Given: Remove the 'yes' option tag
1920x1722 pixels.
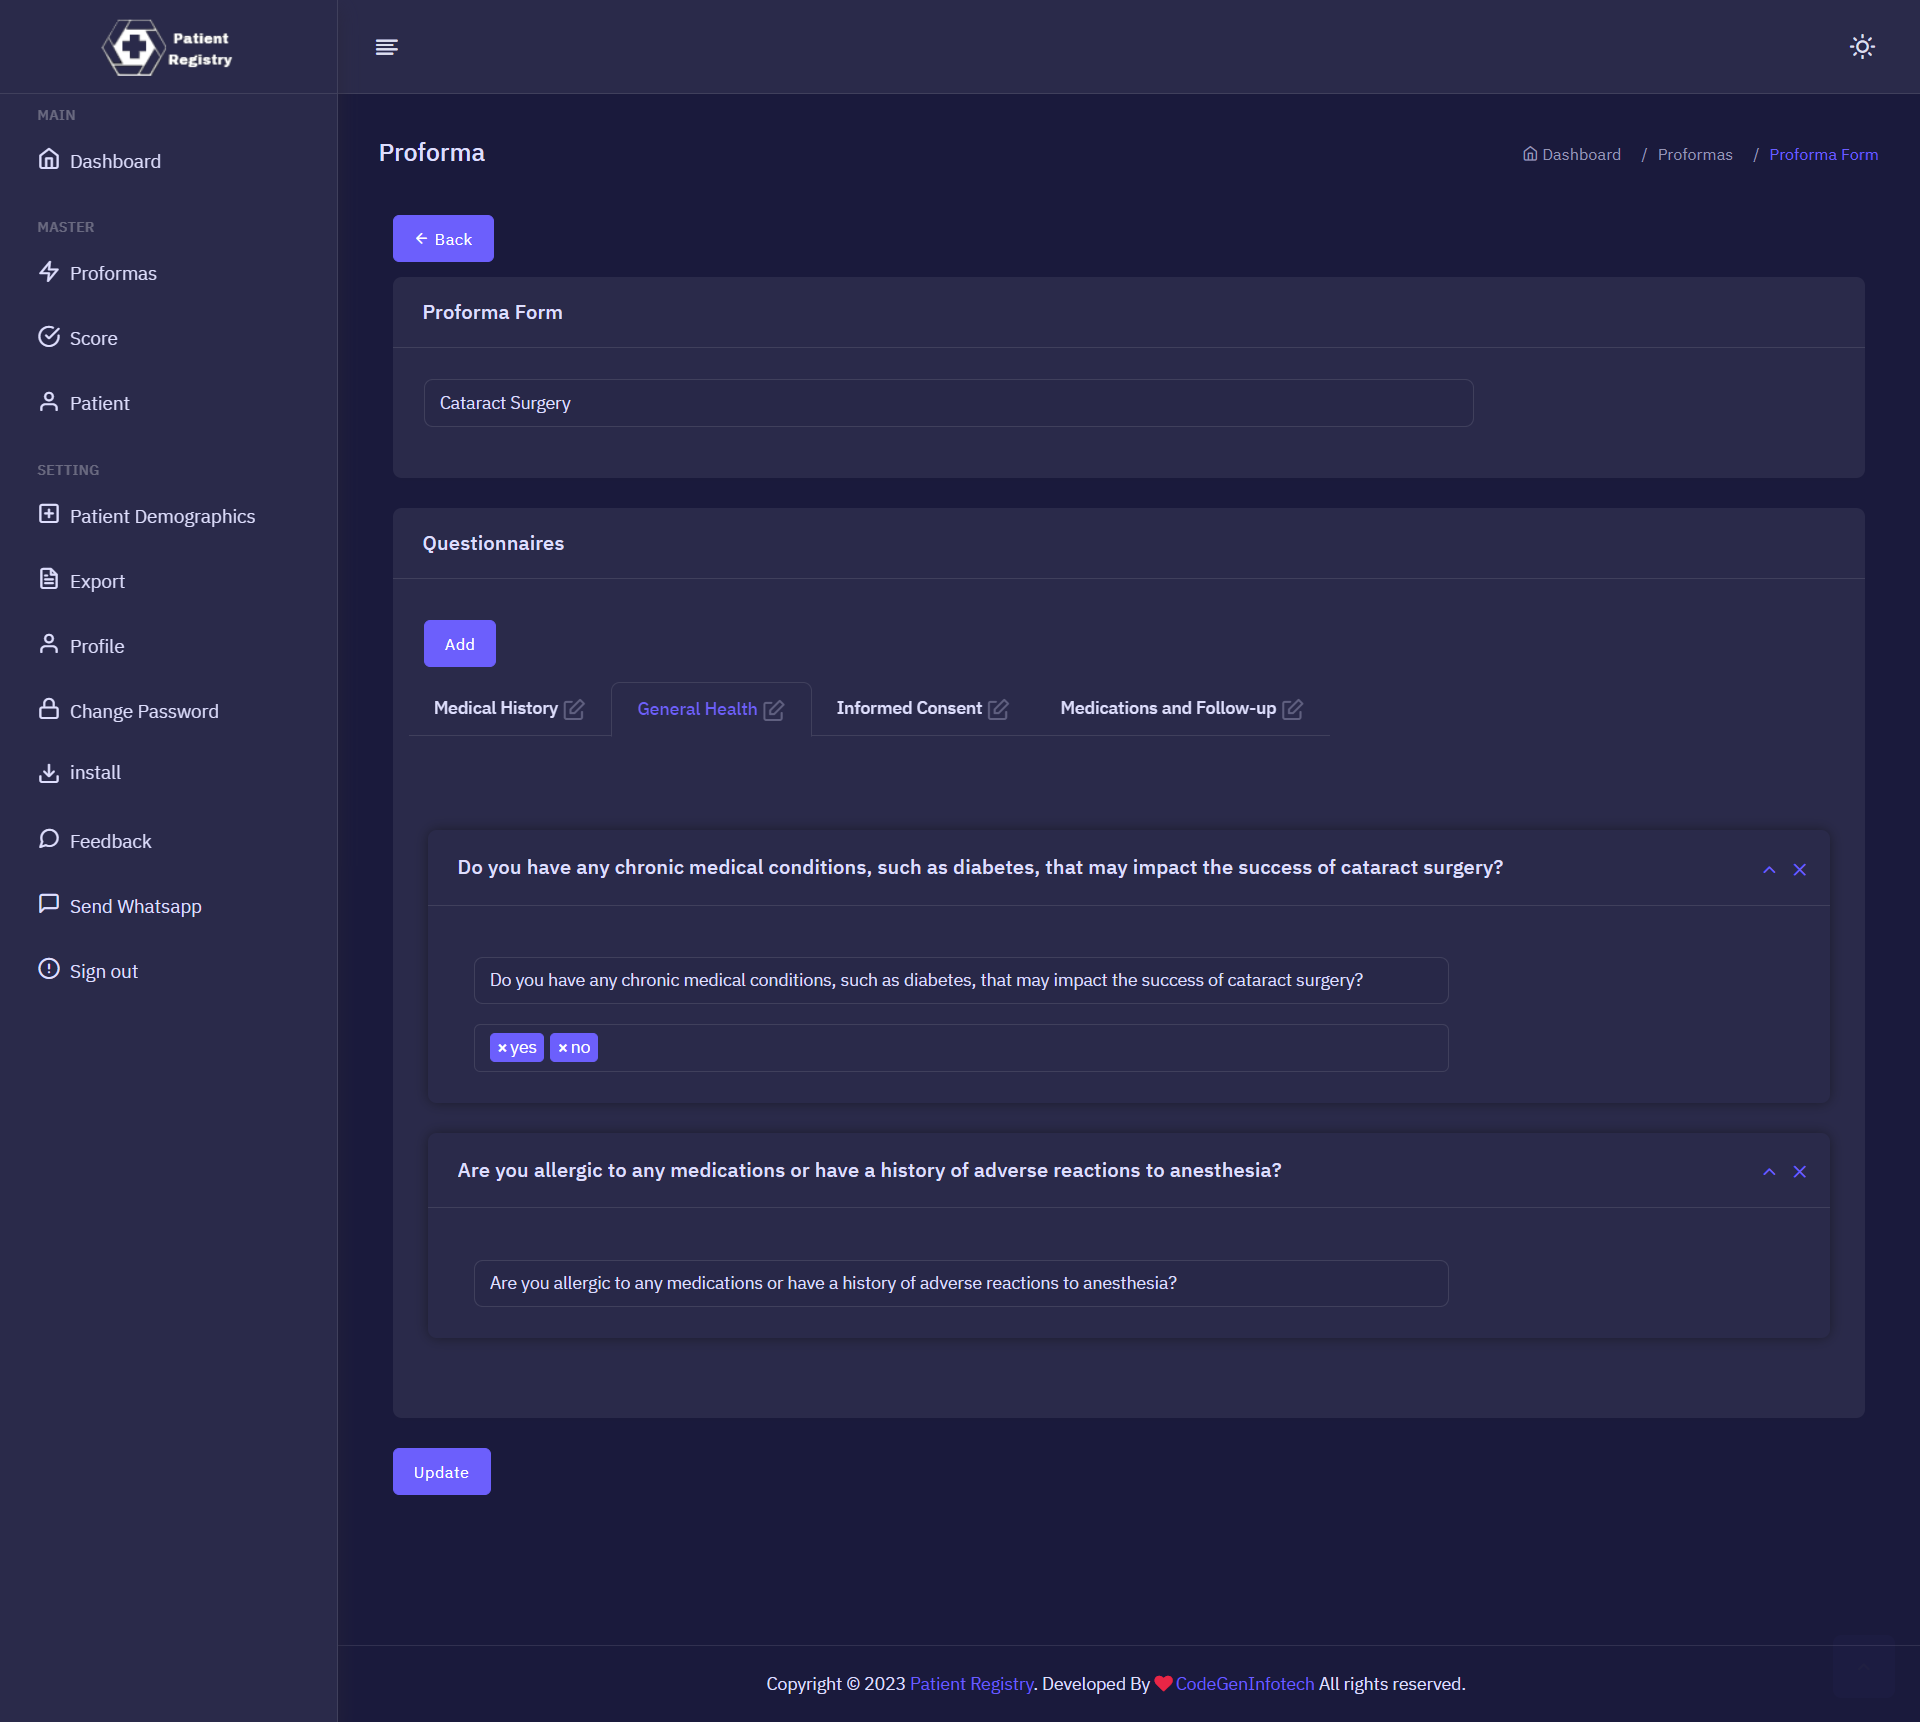Looking at the screenshot, I should pos(502,1048).
